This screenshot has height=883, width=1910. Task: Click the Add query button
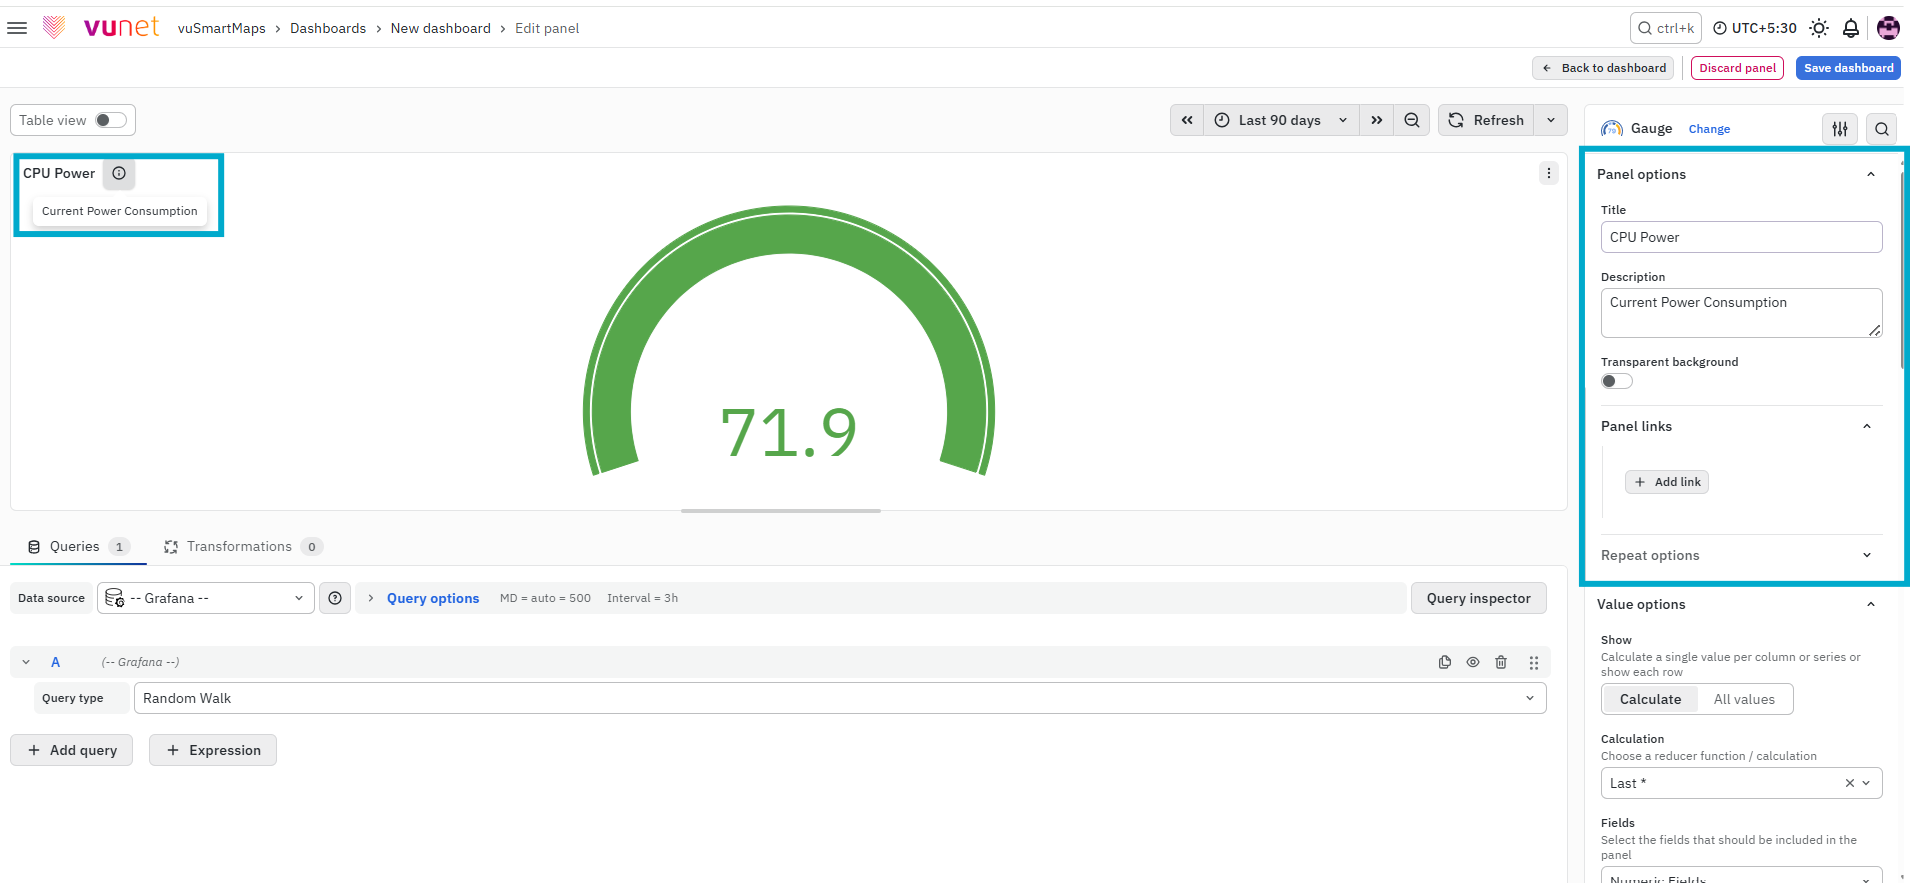[72, 750]
